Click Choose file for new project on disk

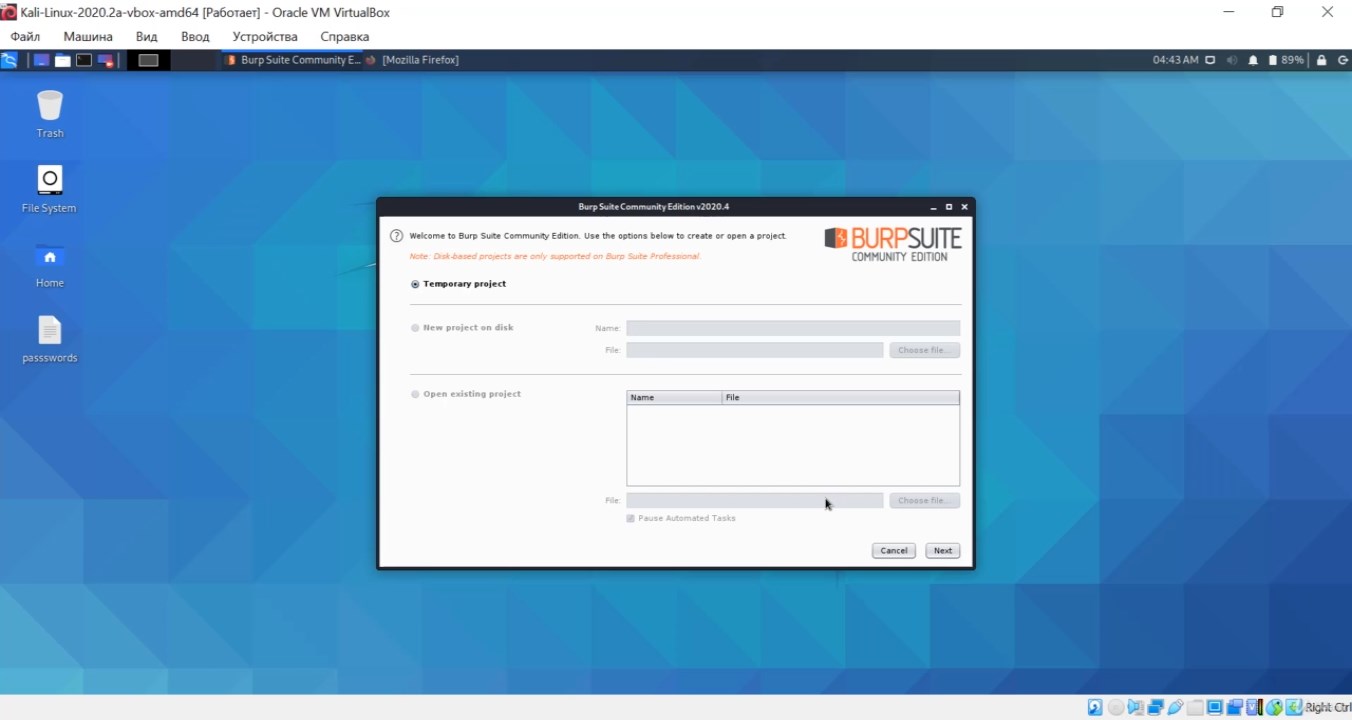pyautogui.click(x=924, y=350)
